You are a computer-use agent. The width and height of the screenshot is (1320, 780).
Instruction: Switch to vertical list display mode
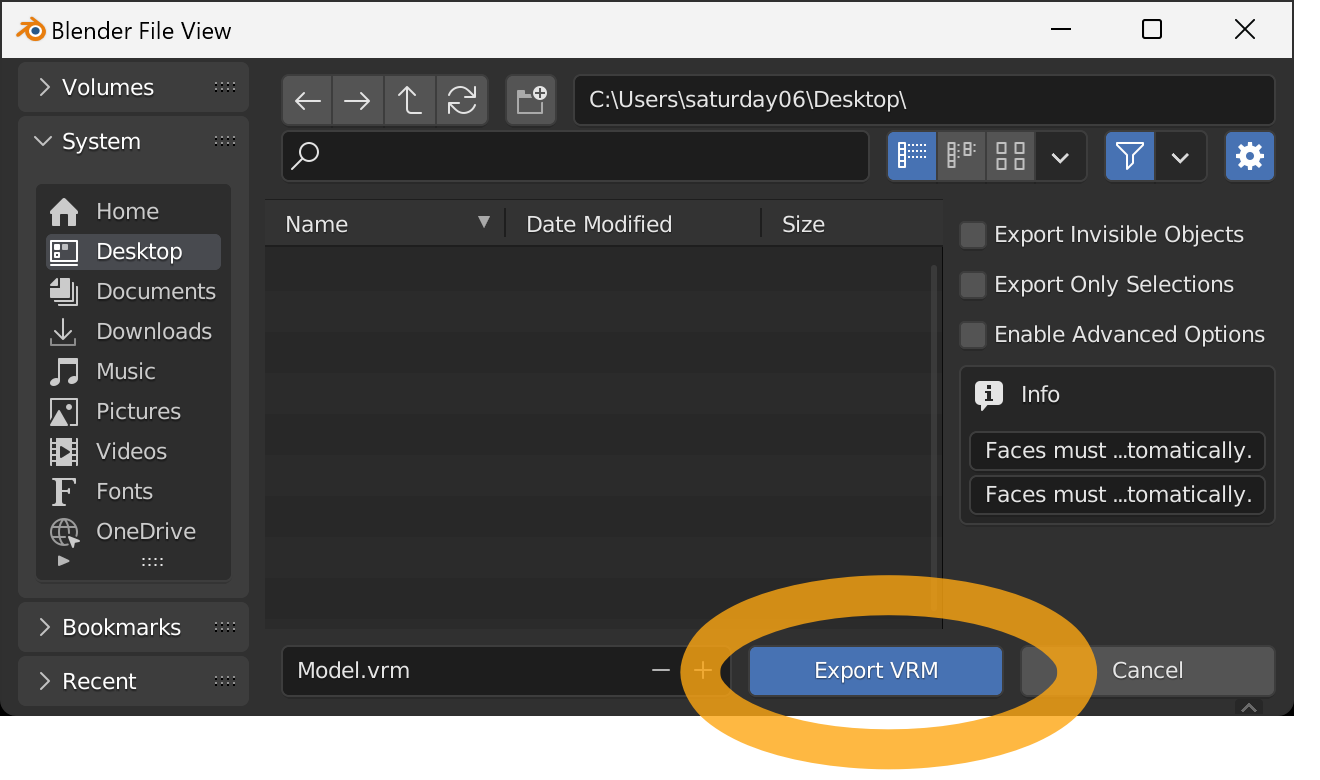click(x=912, y=156)
